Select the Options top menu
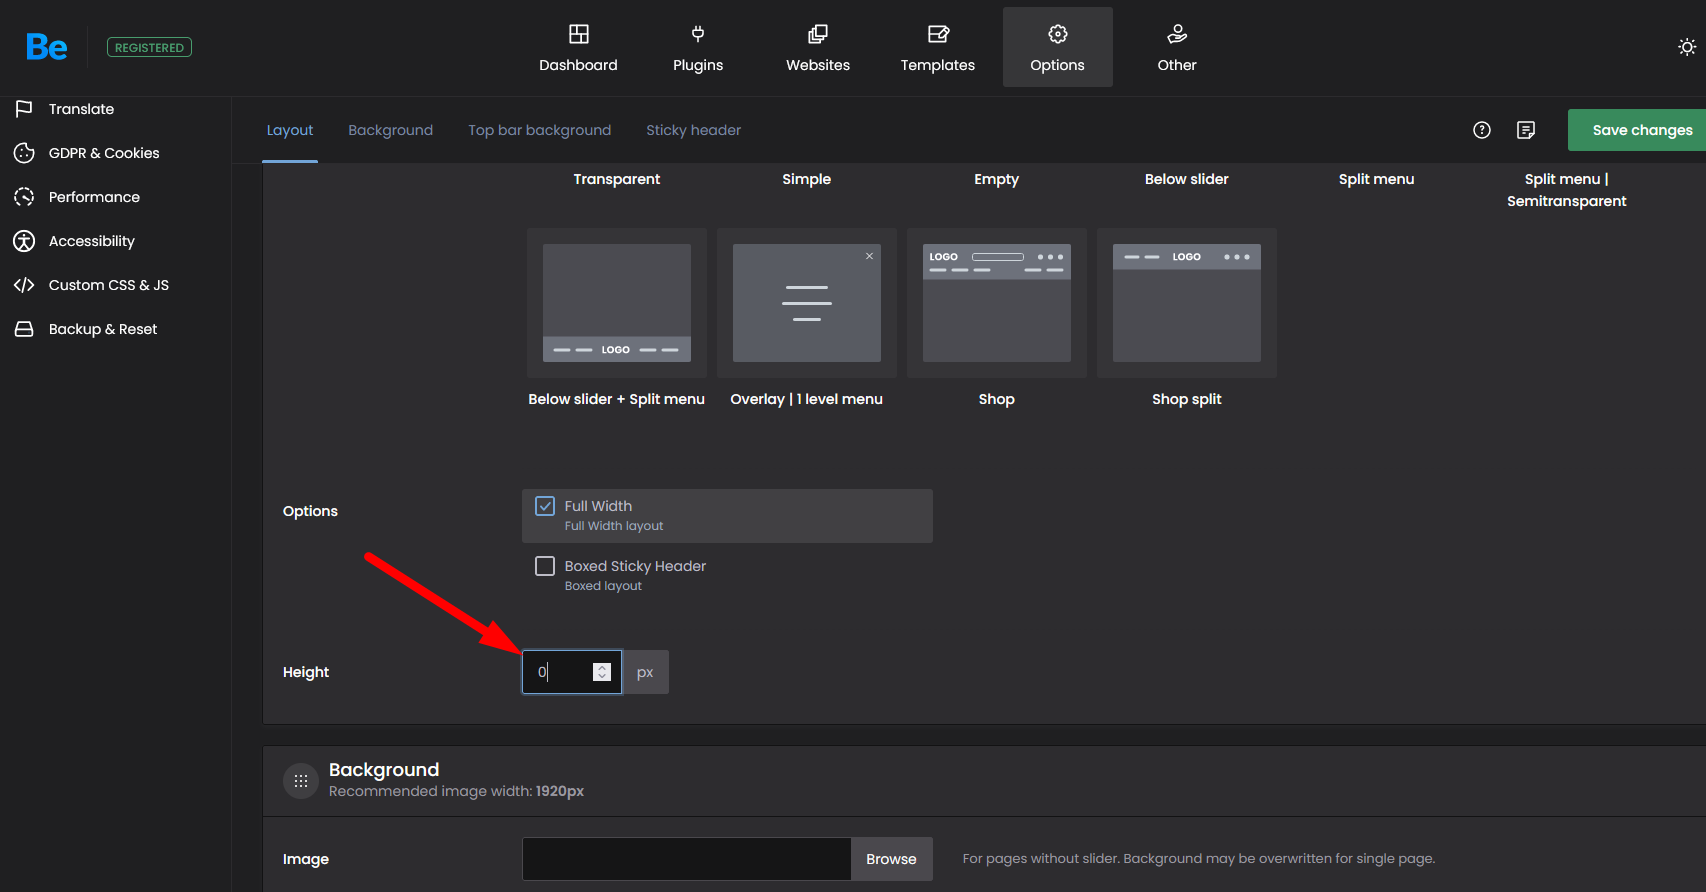The height and width of the screenshot is (892, 1706). coord(1058,47)
